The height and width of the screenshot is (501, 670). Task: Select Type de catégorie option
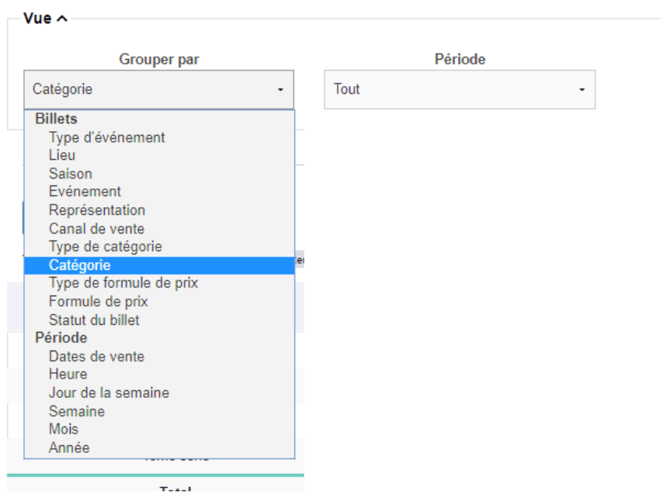[x=105, y=246]
